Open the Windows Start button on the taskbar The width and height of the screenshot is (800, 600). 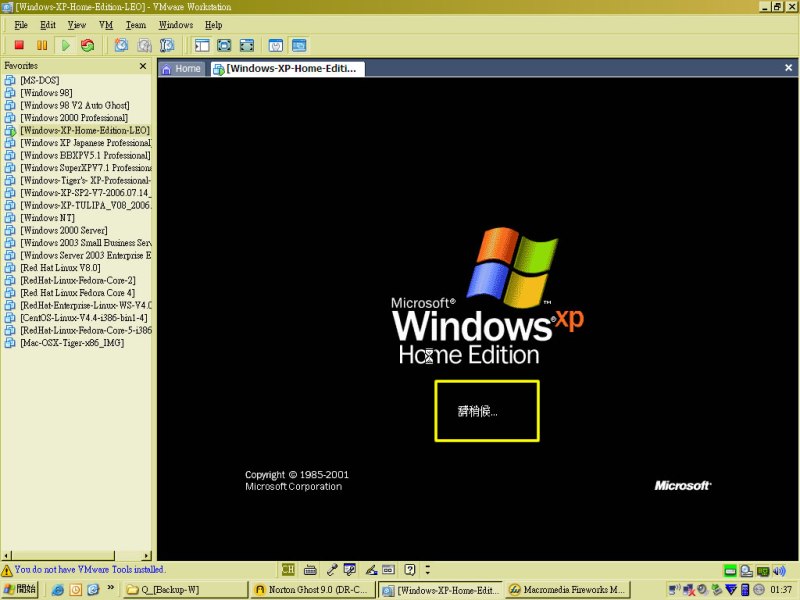point(20,589)
